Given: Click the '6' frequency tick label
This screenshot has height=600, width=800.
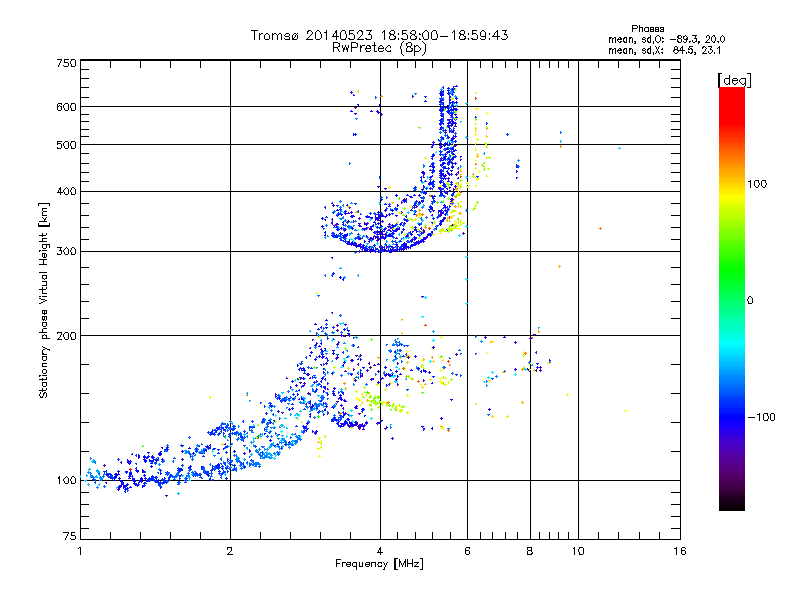Looking at the screenshot, I should point(467,551).
